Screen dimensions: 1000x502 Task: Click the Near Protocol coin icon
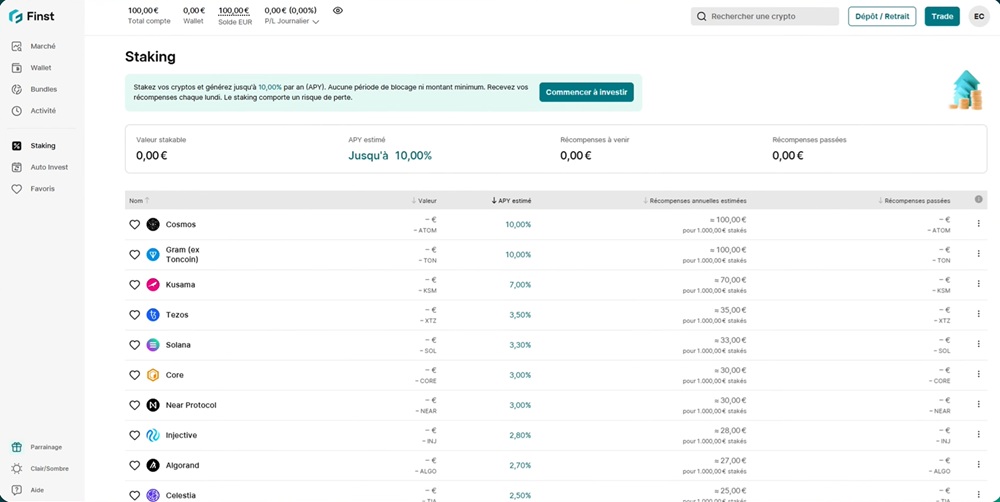[x=152, y=405]
